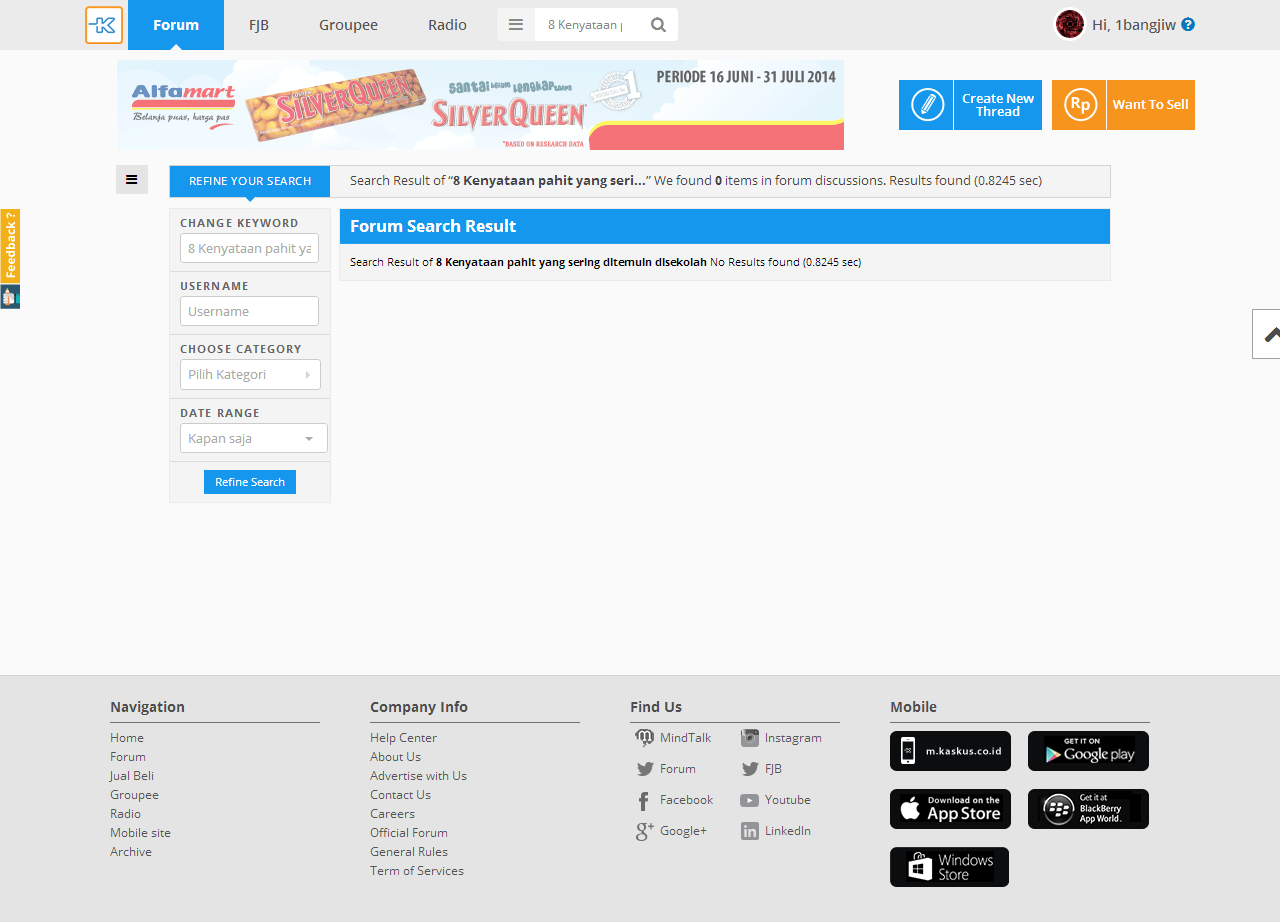Screen dimensions: 1280x922
Task: Open the Careers link
Action: [x=392, y=814]
